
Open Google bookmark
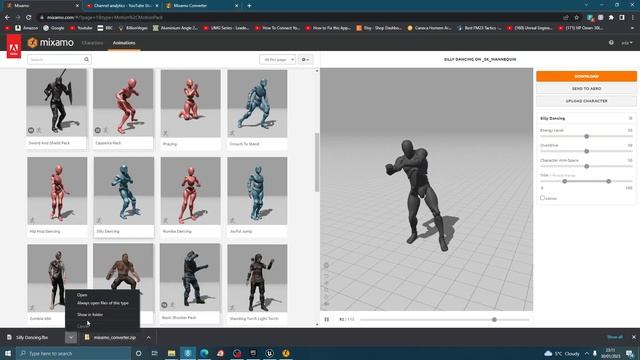tap(54, 28)
